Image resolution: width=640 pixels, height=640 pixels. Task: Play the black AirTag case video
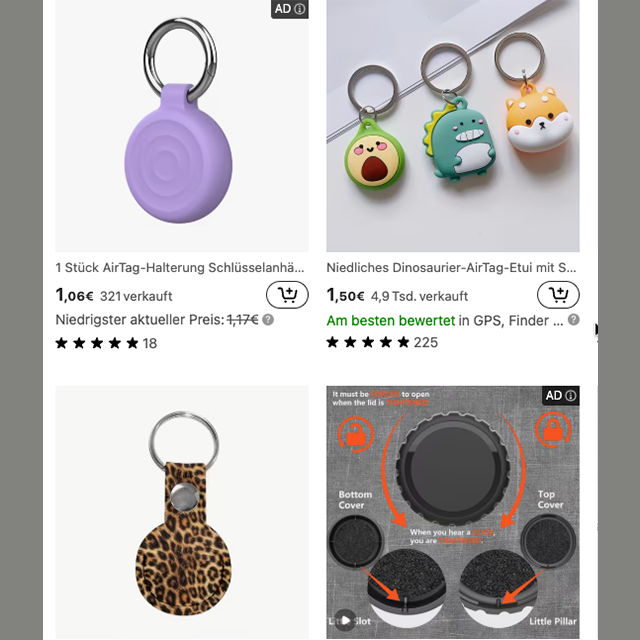click(345, 620)
